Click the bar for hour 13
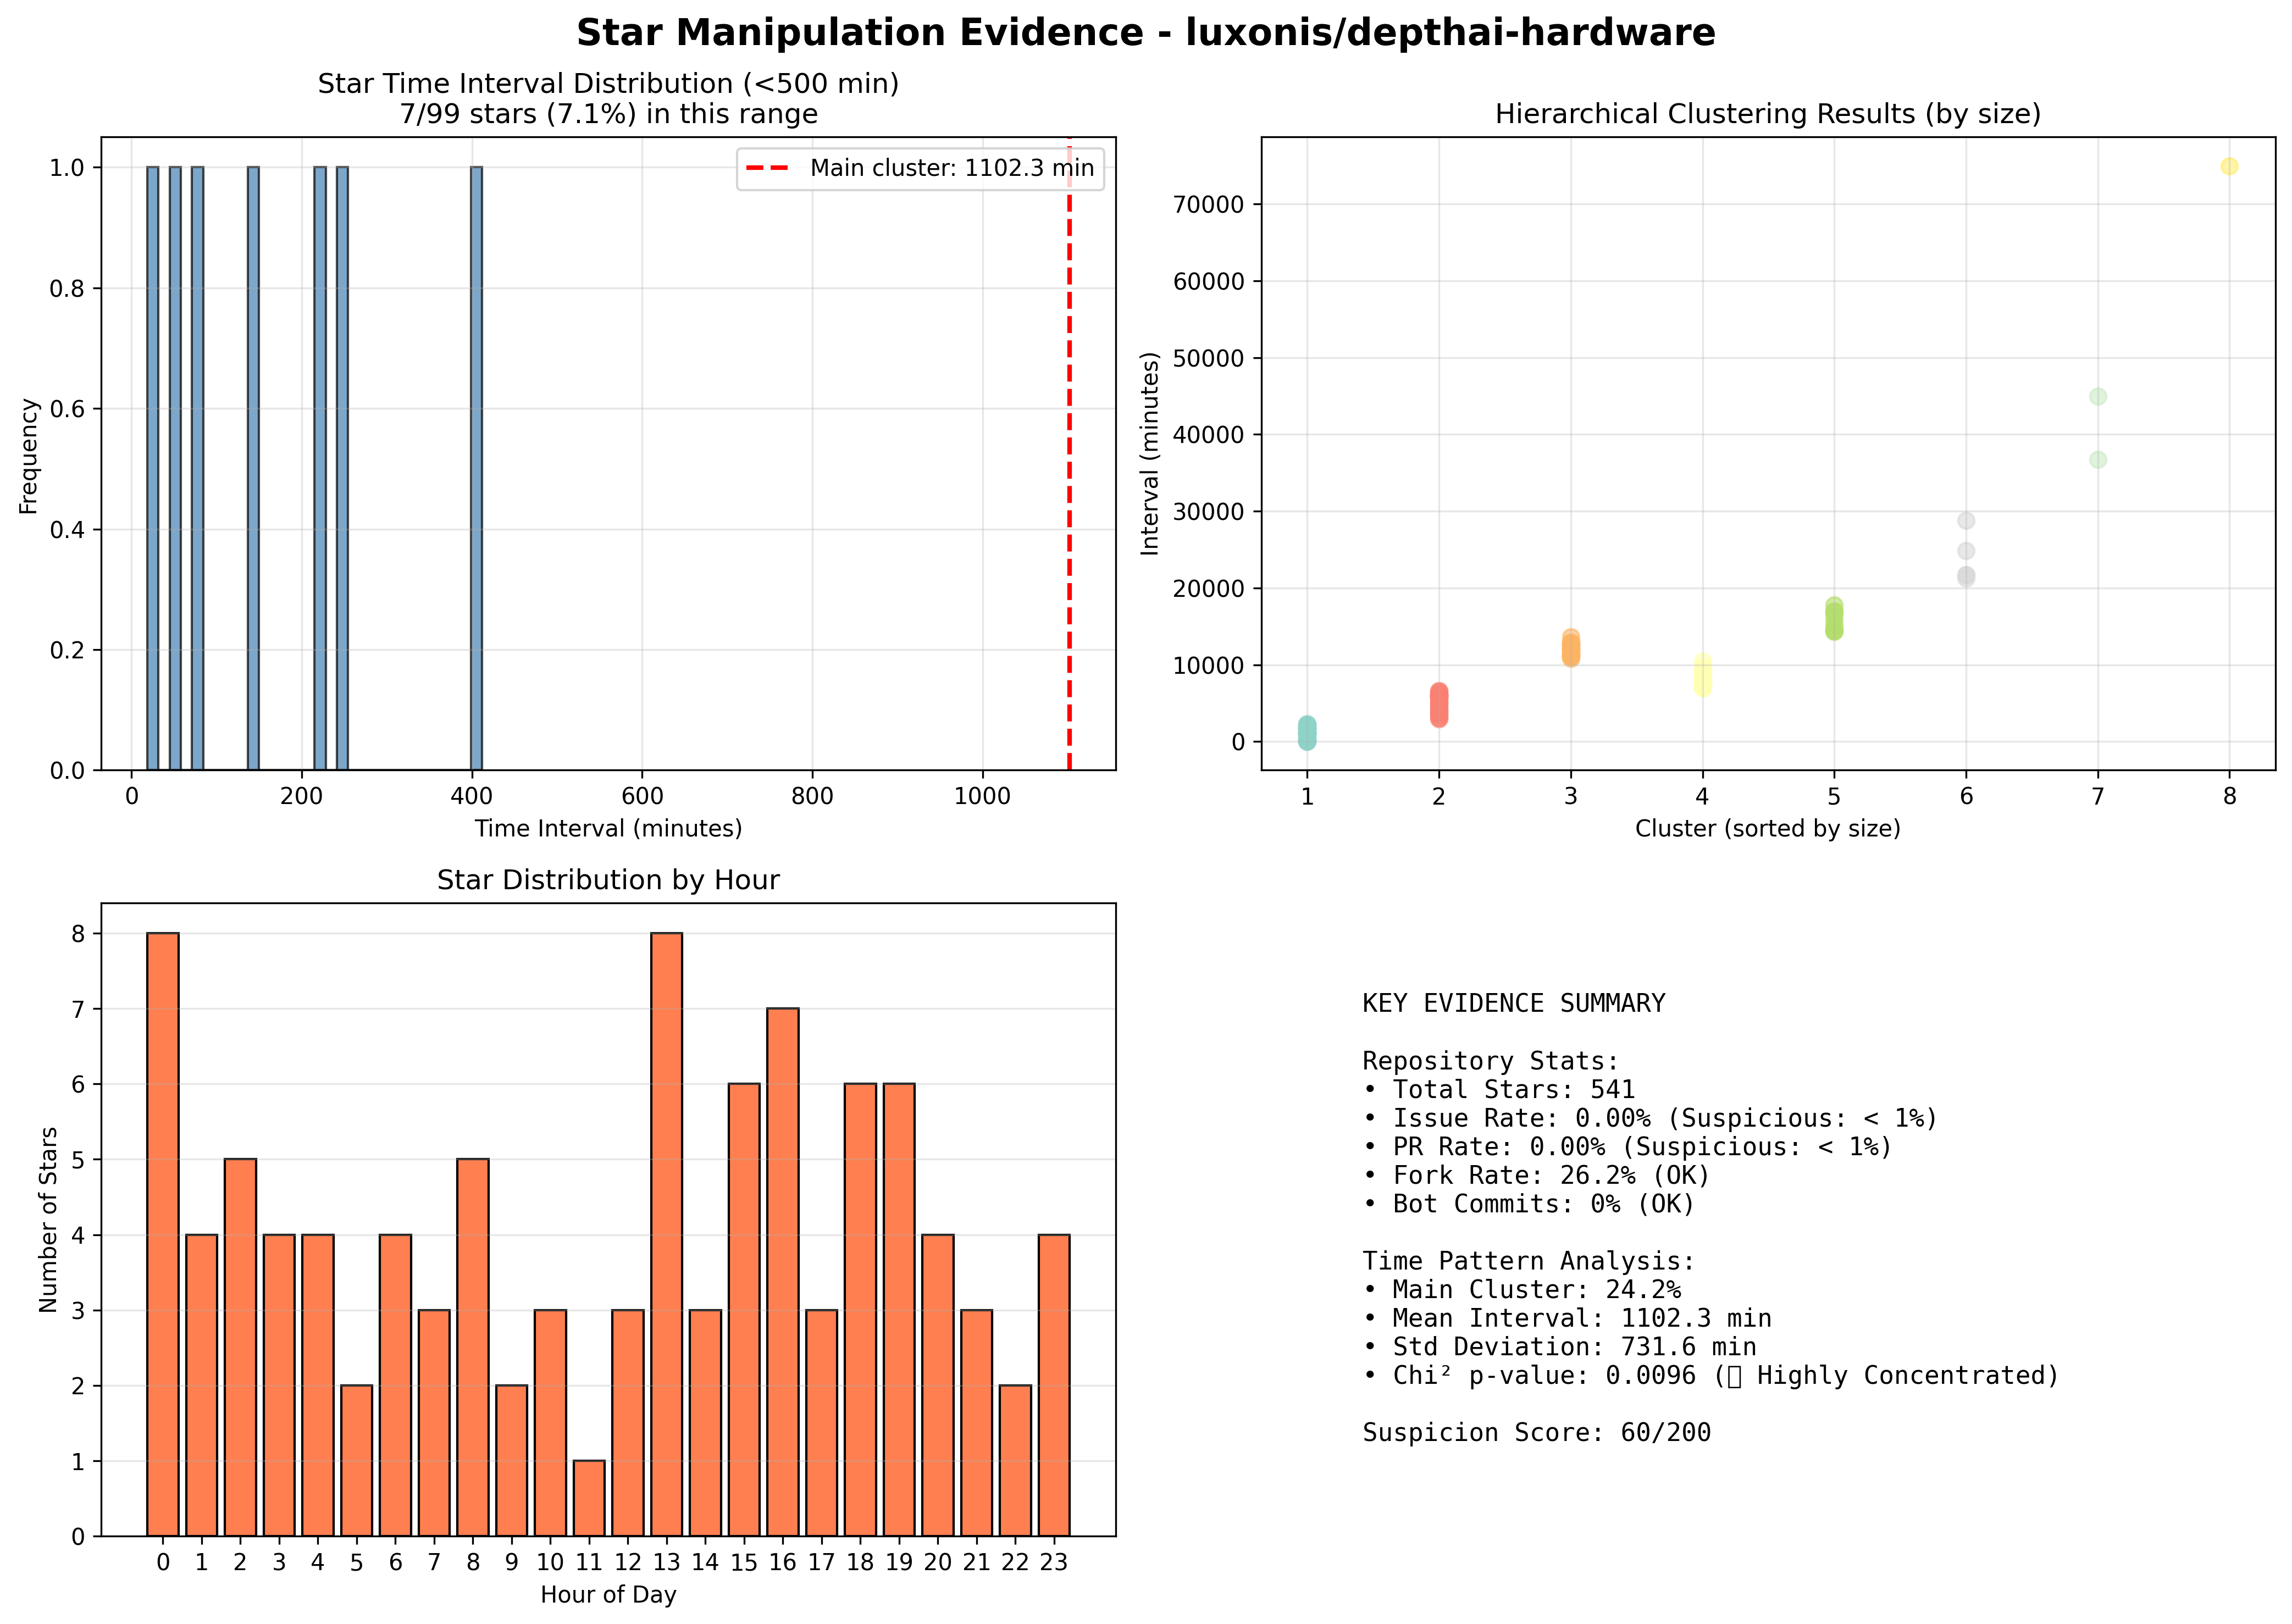 (x=666, y=1234)
